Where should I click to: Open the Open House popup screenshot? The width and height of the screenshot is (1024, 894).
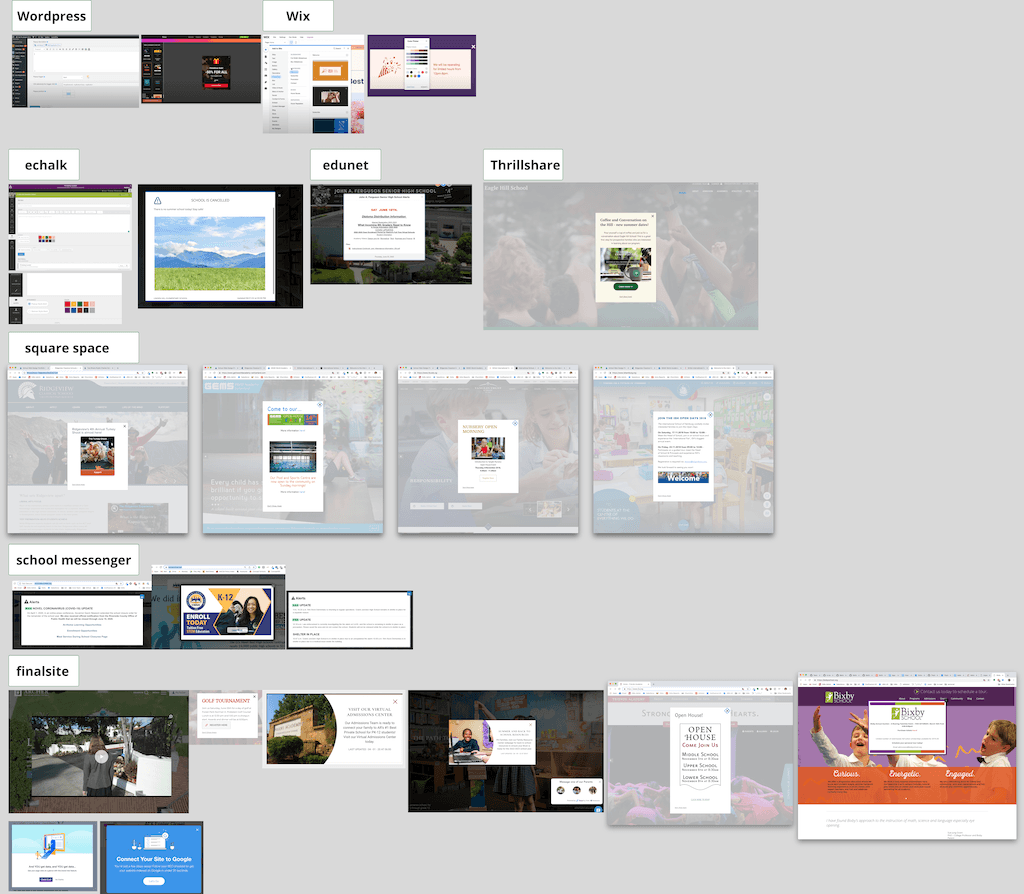coord(700,752)
